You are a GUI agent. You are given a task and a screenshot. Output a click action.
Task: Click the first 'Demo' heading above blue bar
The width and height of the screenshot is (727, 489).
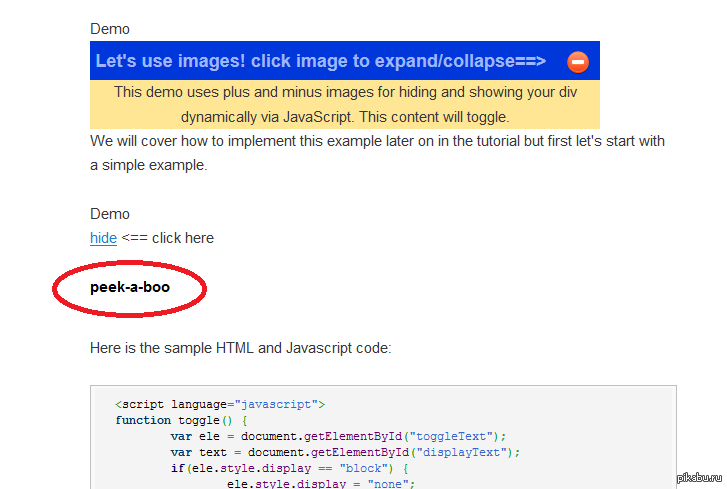(x=110, y=29)
